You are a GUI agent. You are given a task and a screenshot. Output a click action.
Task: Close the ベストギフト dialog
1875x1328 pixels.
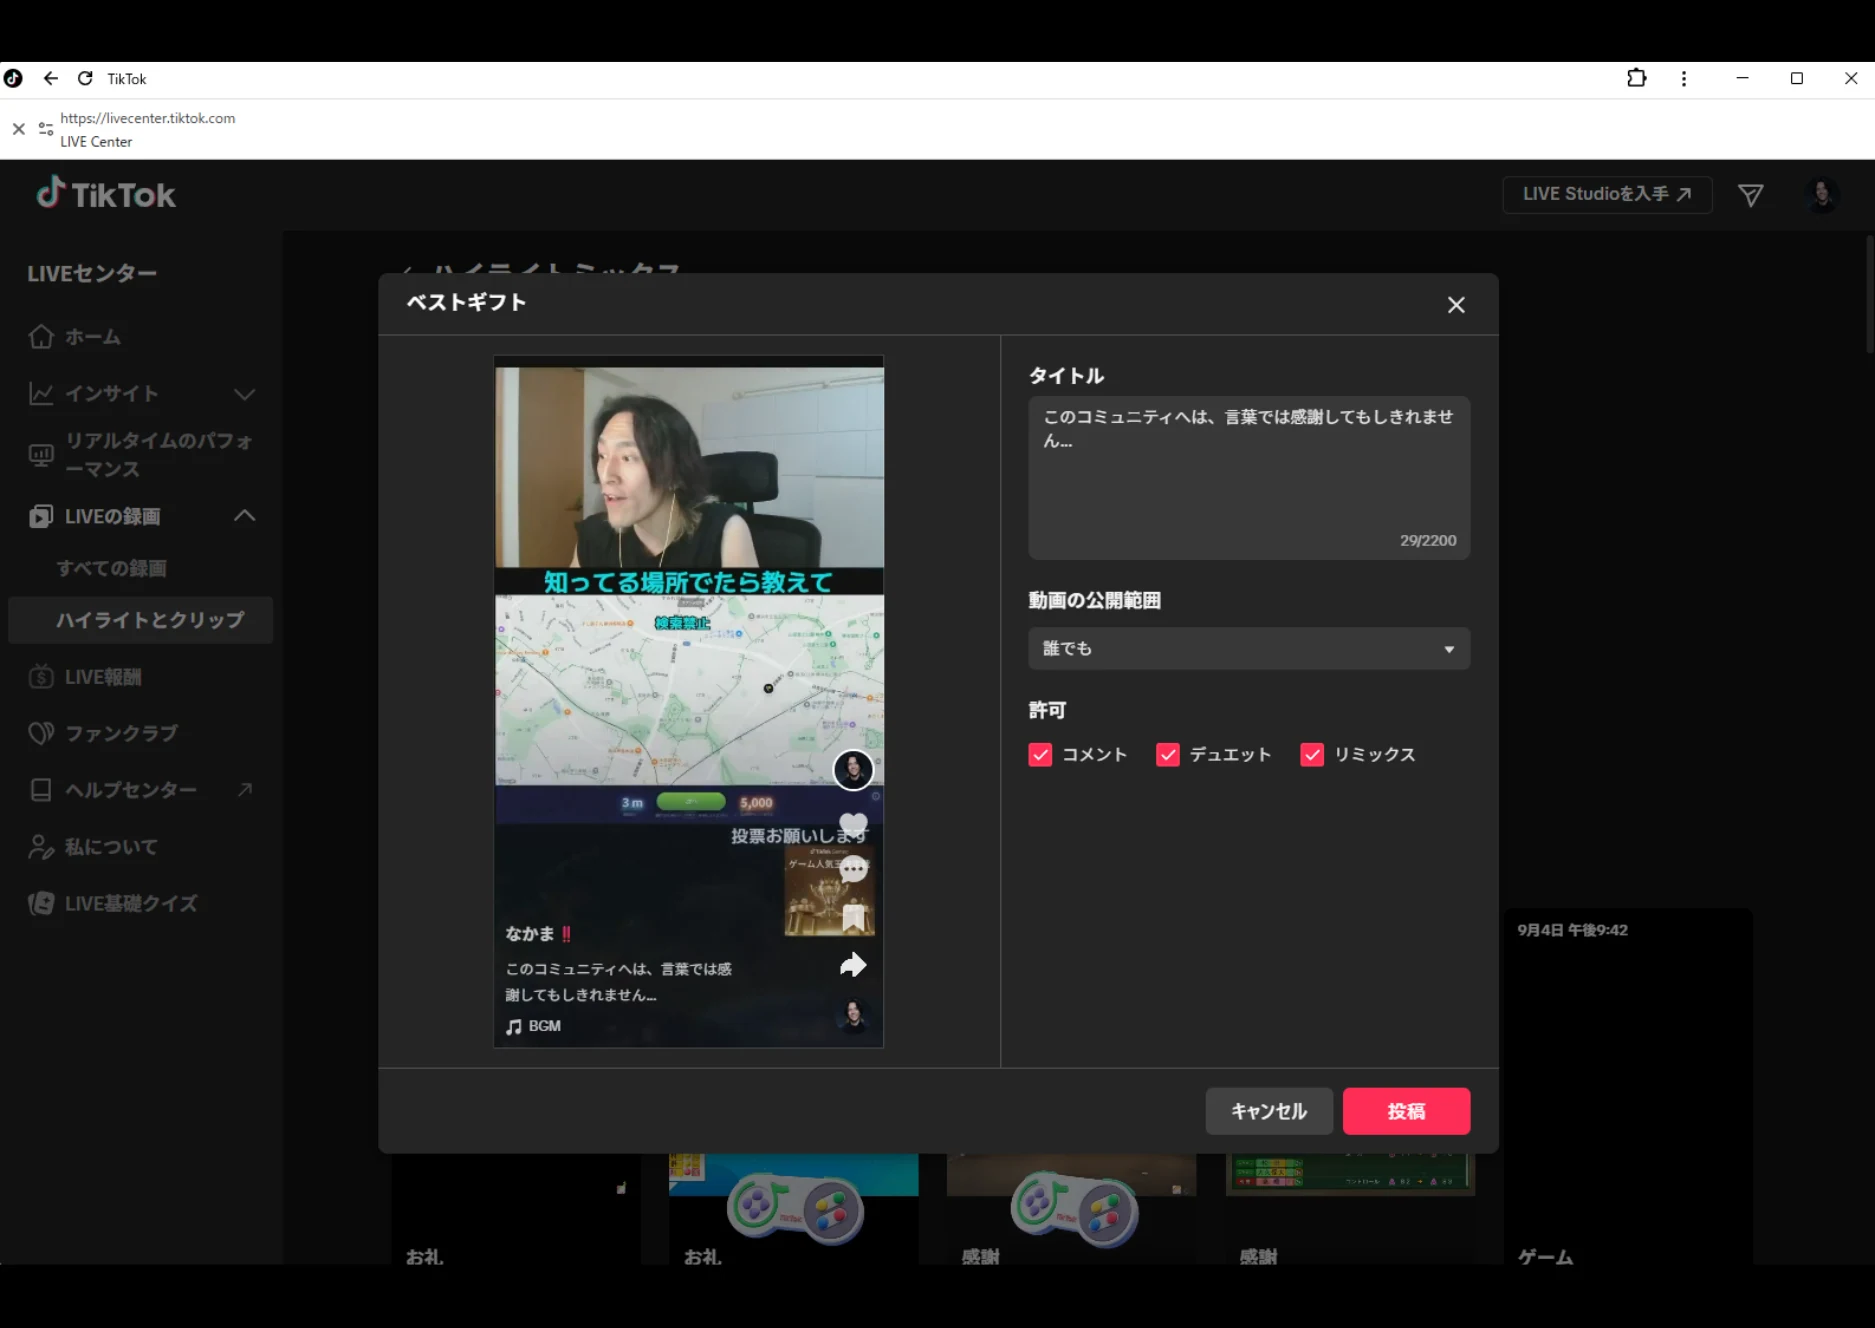[x=1456, y=305]
